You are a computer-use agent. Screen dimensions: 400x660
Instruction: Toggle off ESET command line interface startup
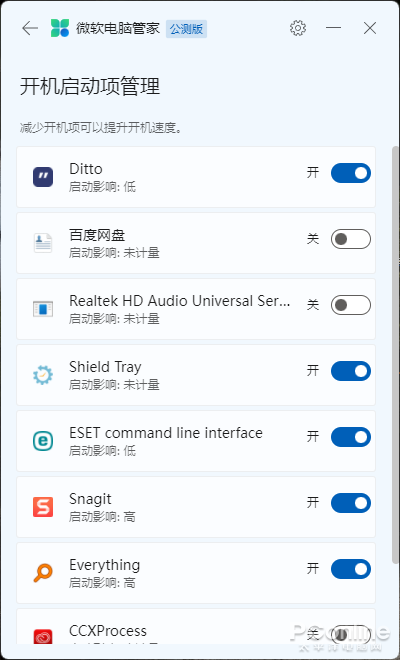(351, 437)
